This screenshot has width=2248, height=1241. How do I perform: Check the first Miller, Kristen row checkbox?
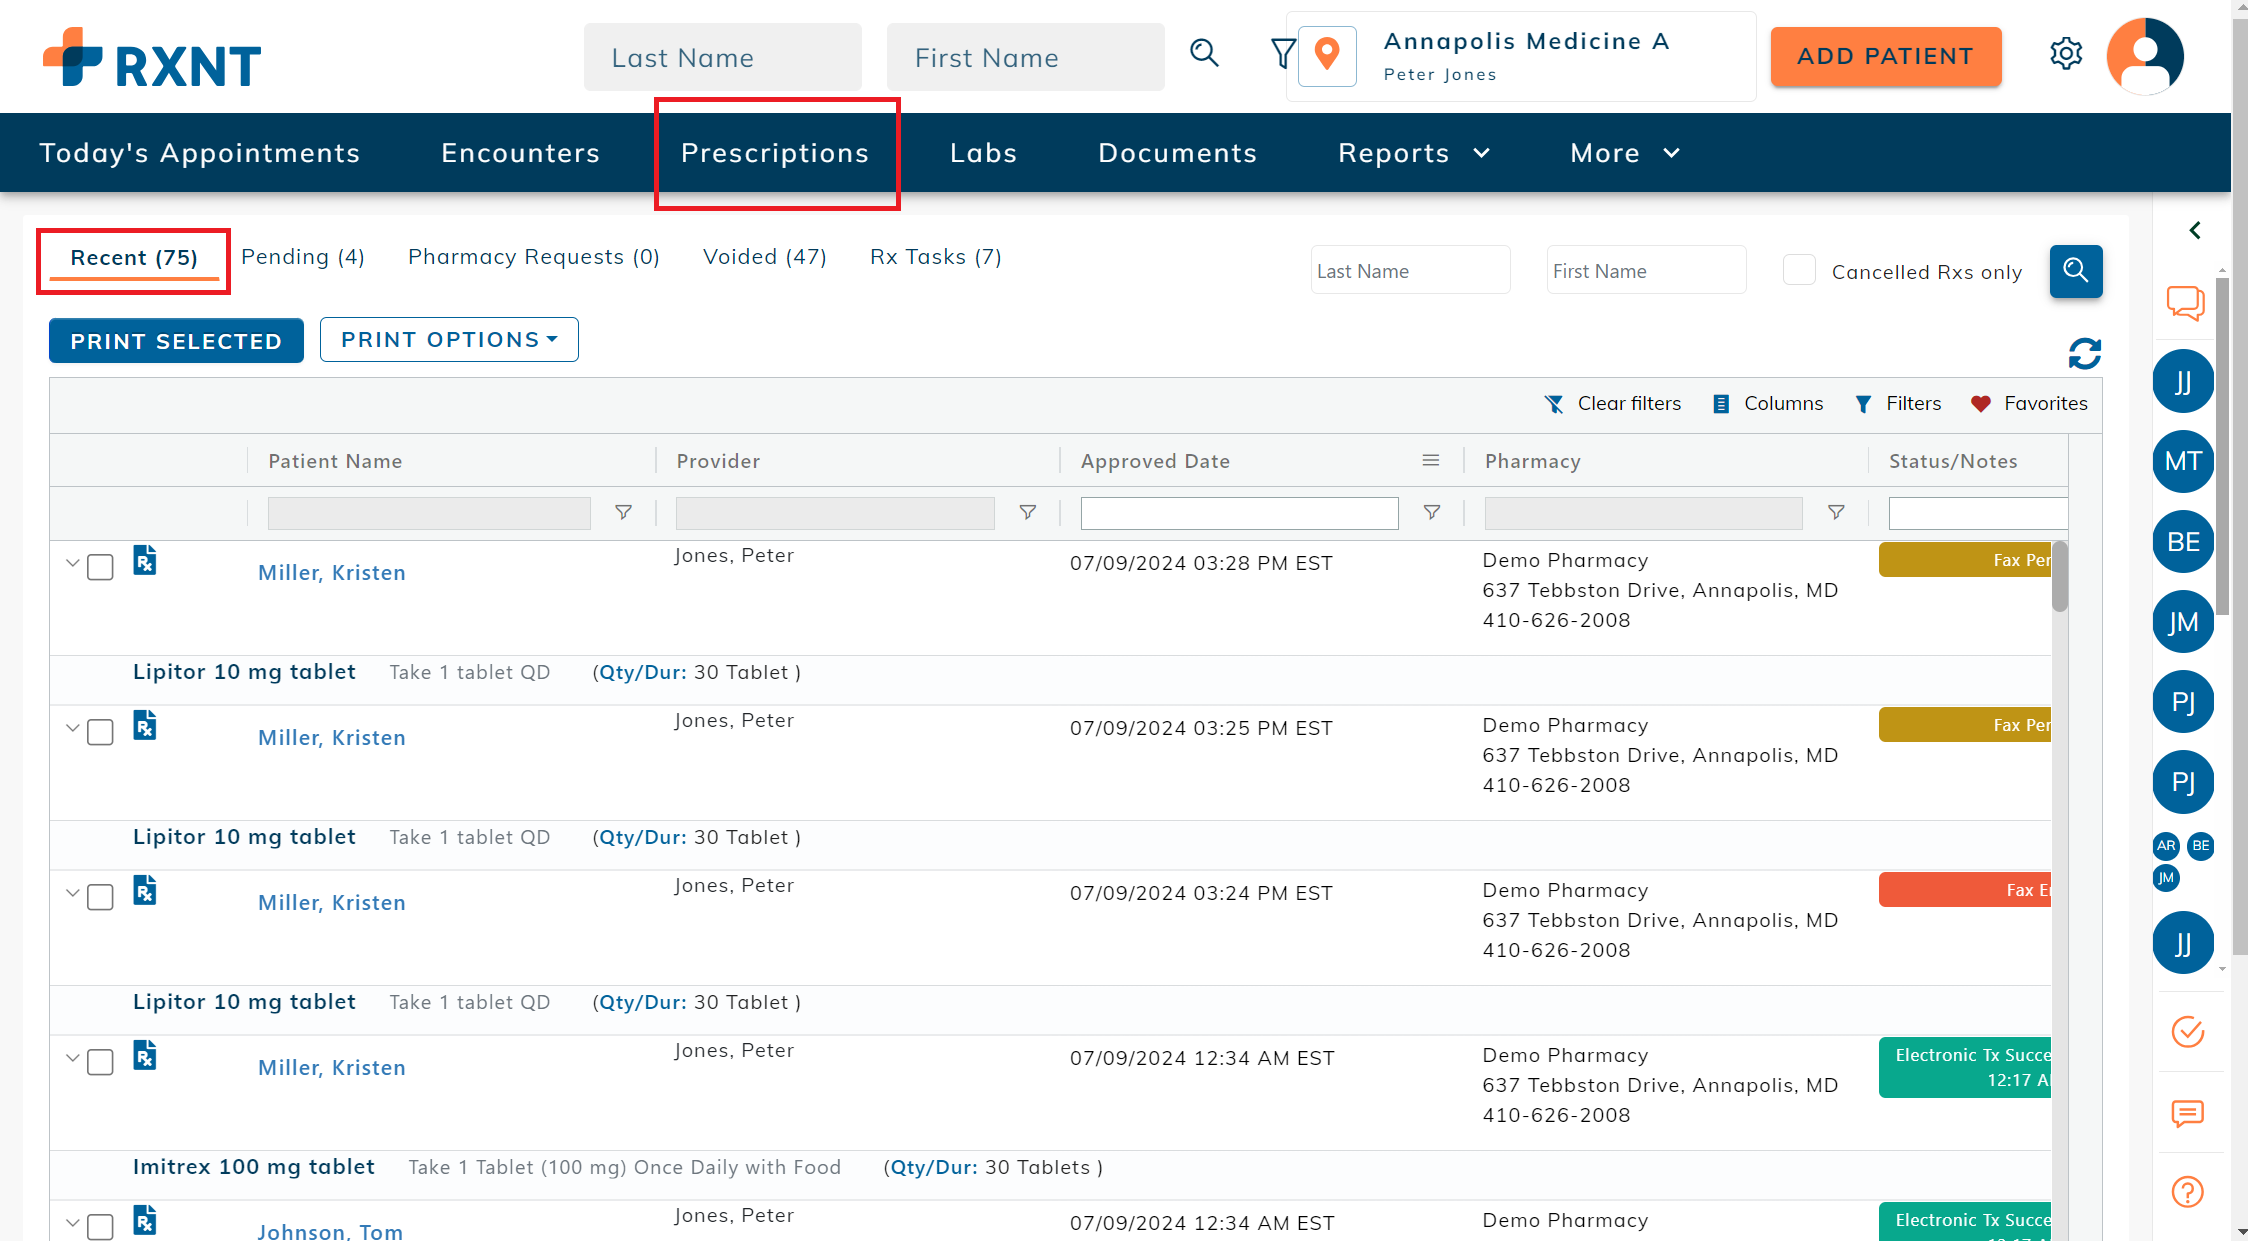[x=100, y=568]
